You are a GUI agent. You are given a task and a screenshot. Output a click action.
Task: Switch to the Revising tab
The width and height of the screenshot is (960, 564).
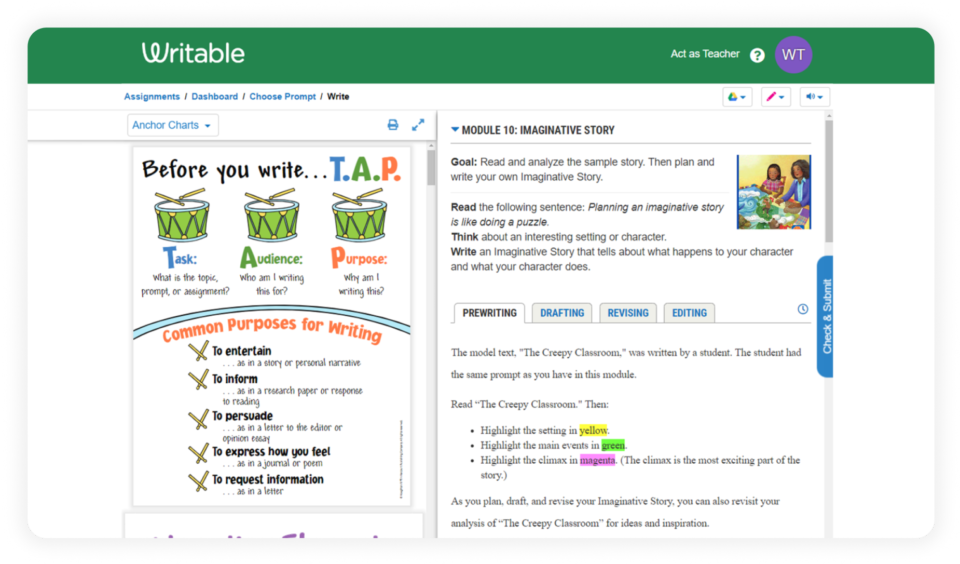(628, 313)
